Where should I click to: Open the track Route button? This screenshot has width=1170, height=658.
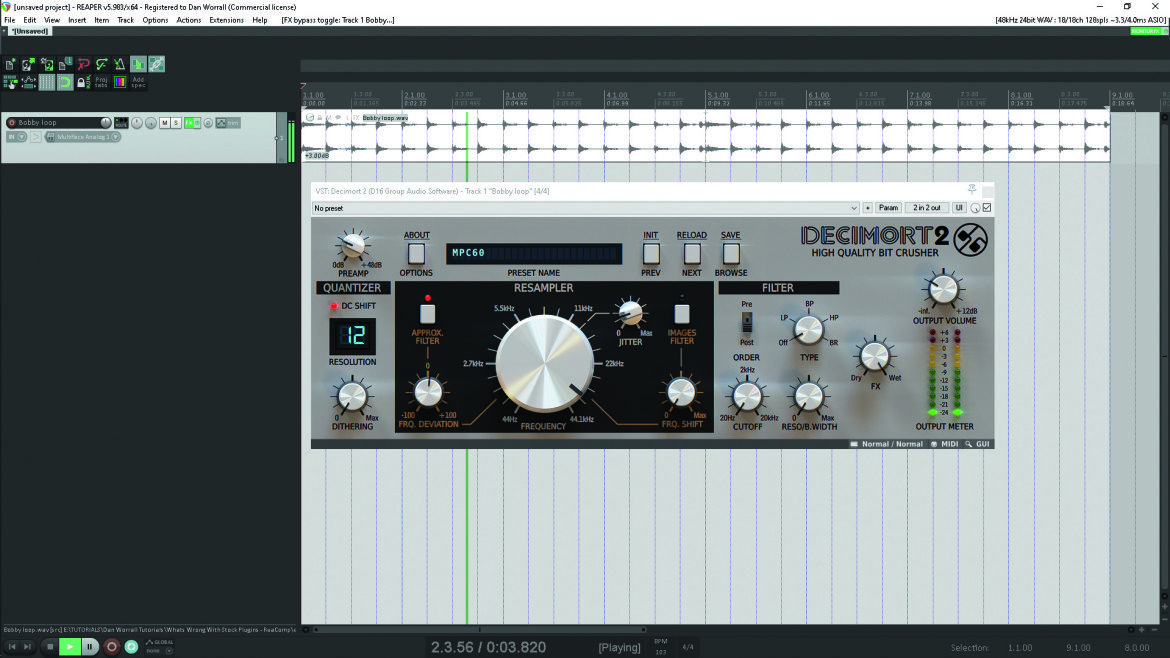(121, 122)
